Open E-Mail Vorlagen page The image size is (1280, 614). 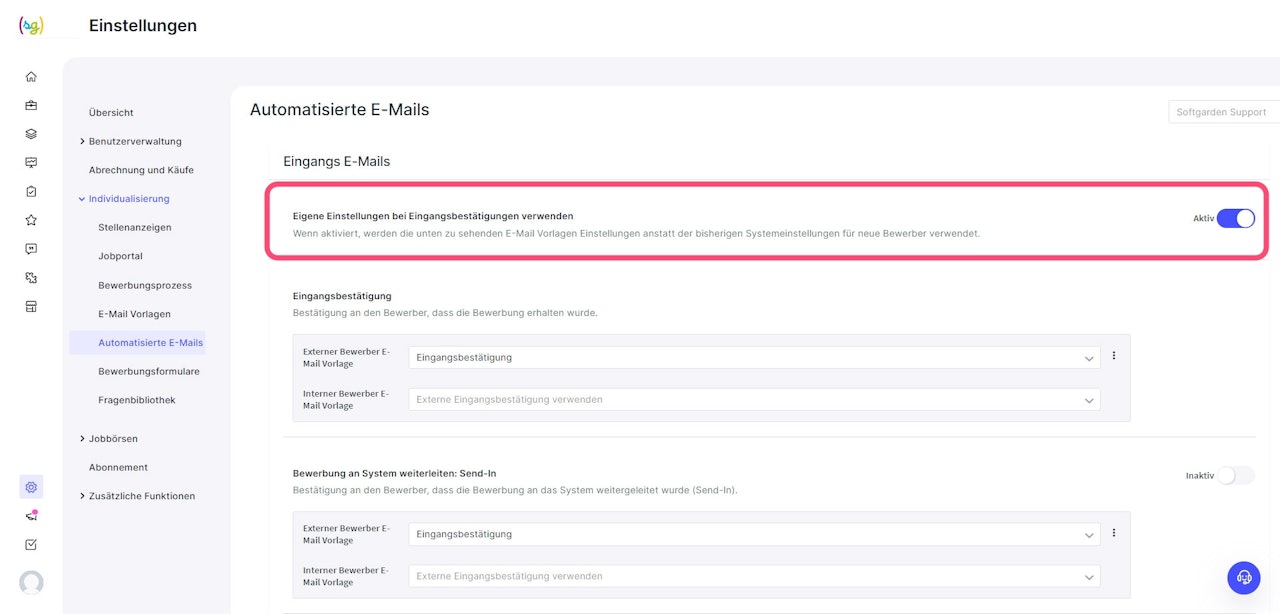[x=134, y=314]
